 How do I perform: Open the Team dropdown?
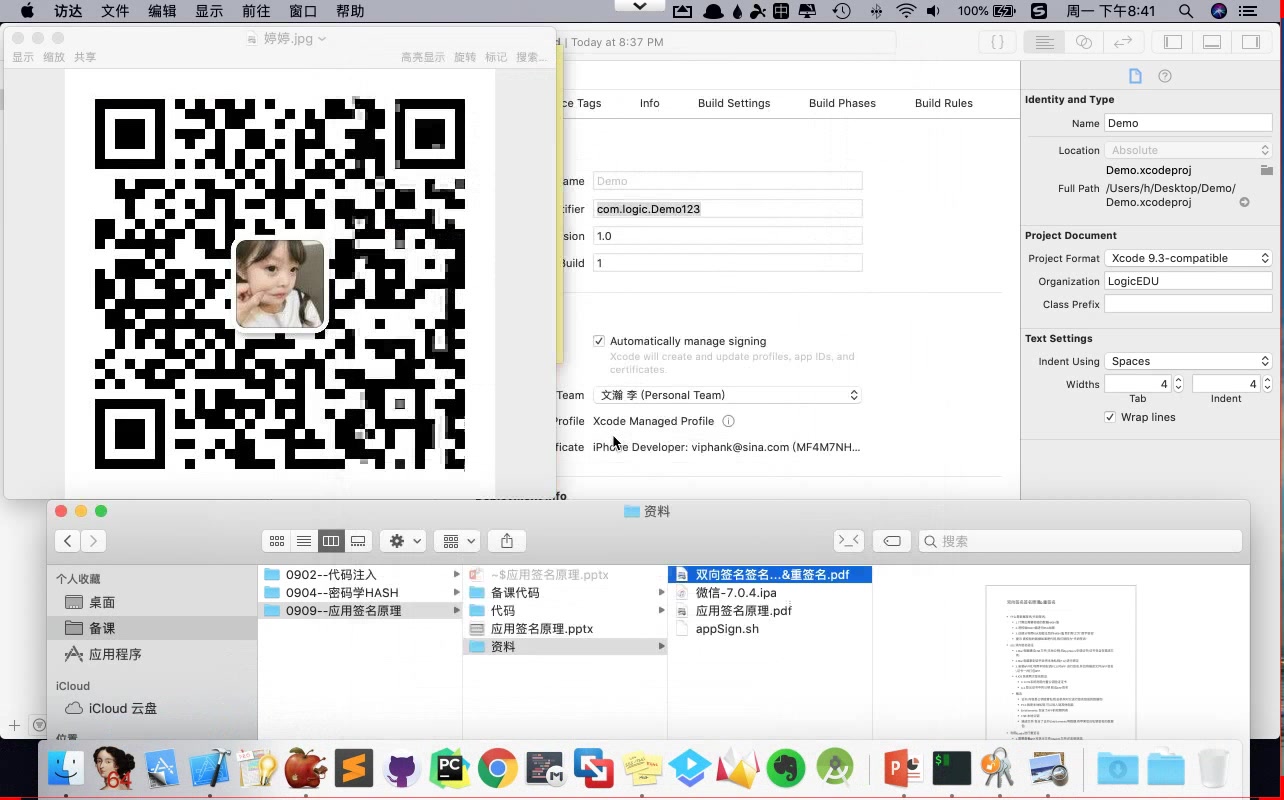(x=727, y=395)
